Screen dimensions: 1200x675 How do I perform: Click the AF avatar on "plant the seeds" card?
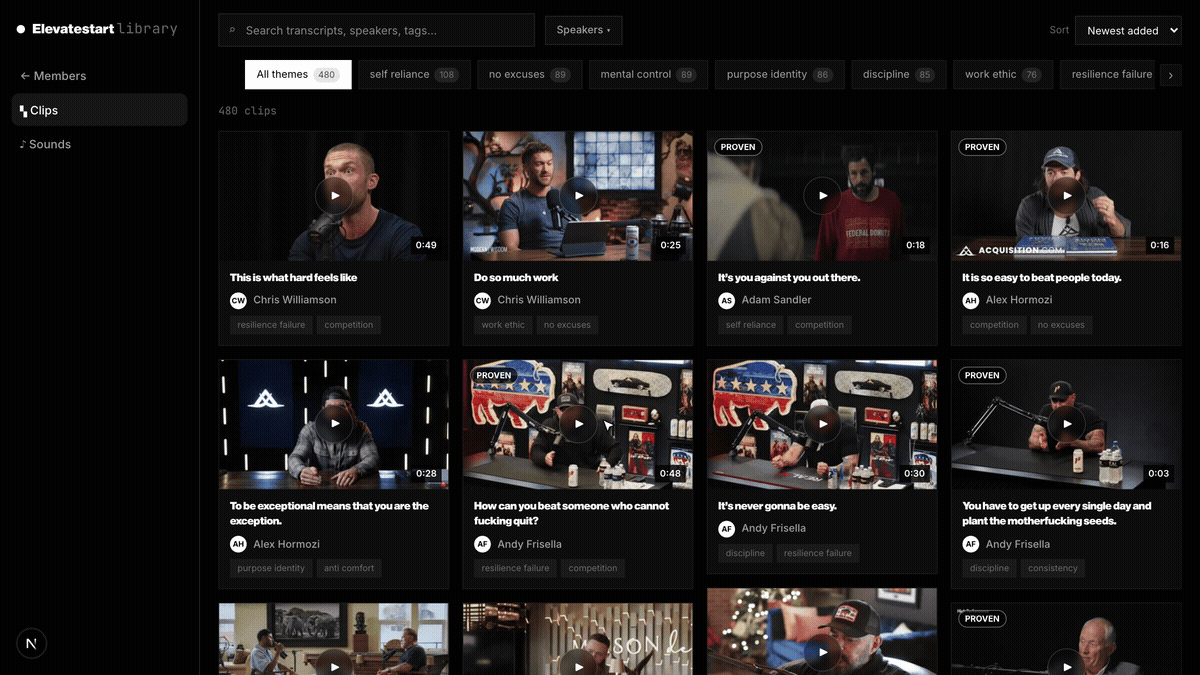(970, 544)
